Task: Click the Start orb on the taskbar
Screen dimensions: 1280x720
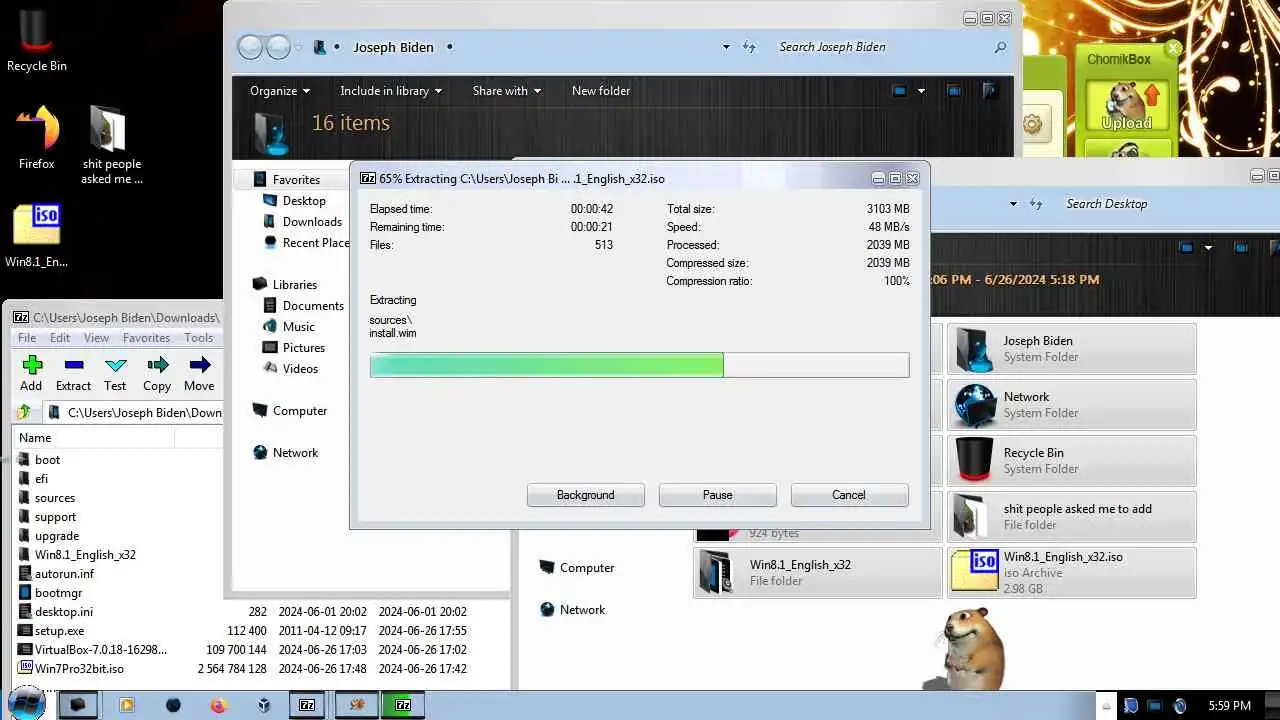Action: tap(25, 705)
